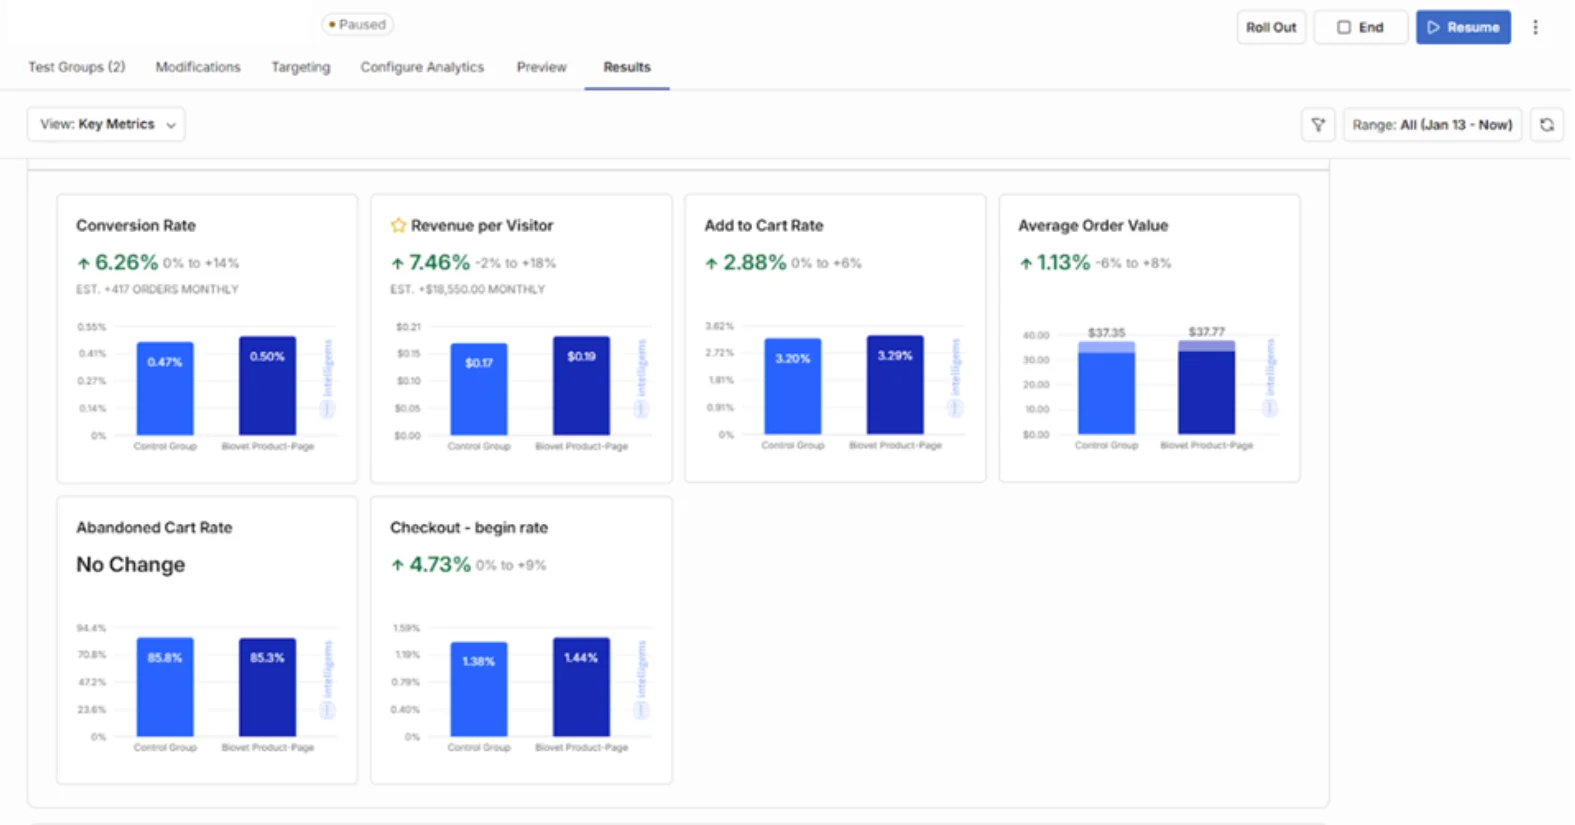Click the $37.77 bar in Average Order Value chart
The image size is (1575, 825).
1207,388
